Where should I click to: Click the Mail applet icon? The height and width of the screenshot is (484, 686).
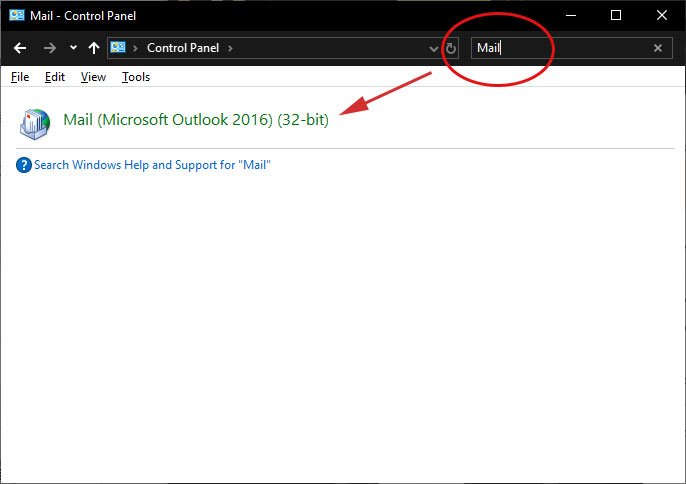(x=35, y=124)
